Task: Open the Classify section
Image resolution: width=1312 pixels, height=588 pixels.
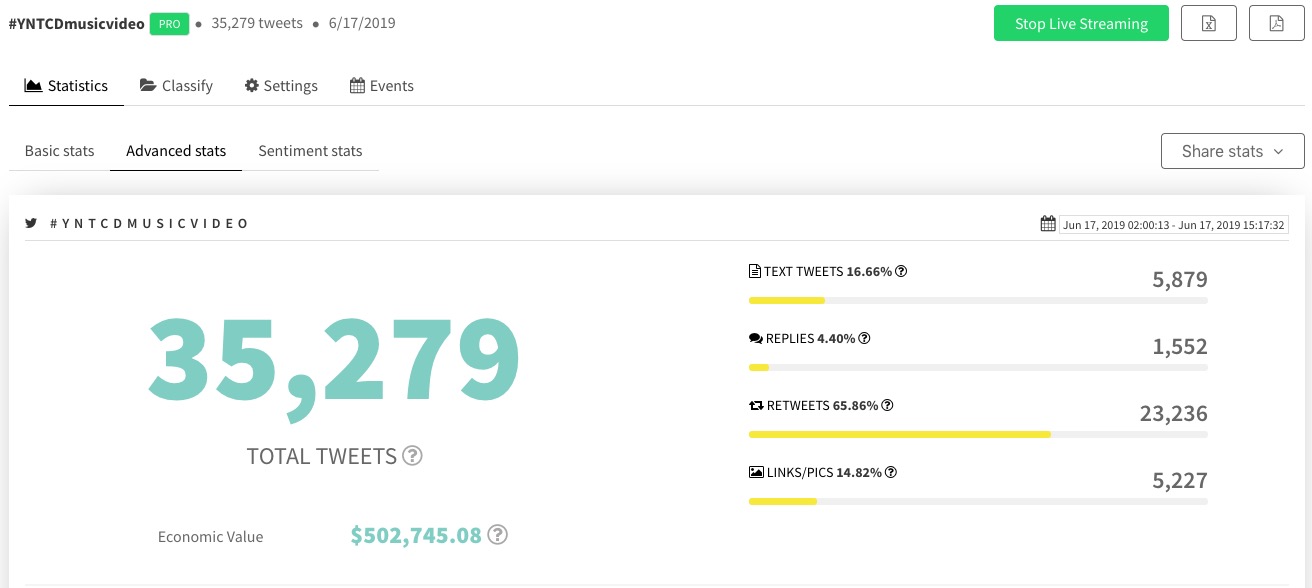Action: tap(176, 85)
